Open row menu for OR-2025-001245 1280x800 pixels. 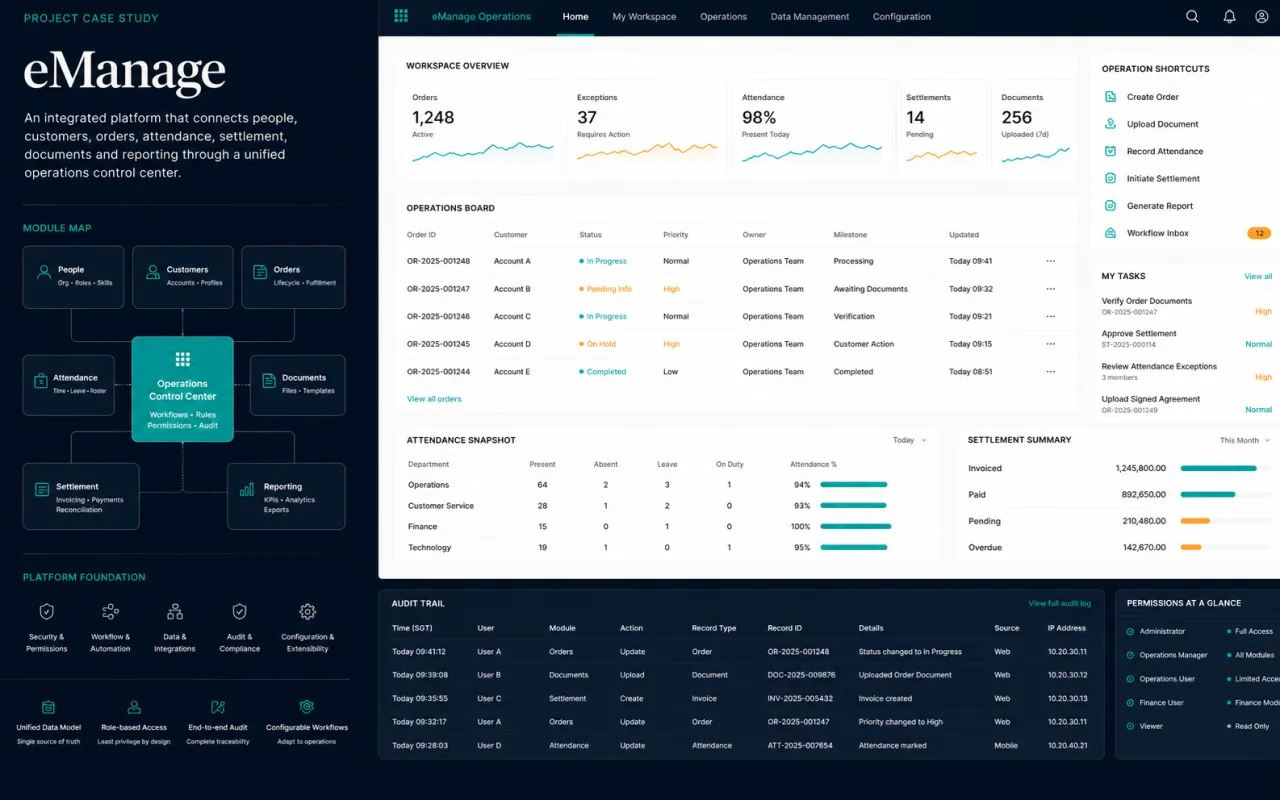coord(1050,344)
